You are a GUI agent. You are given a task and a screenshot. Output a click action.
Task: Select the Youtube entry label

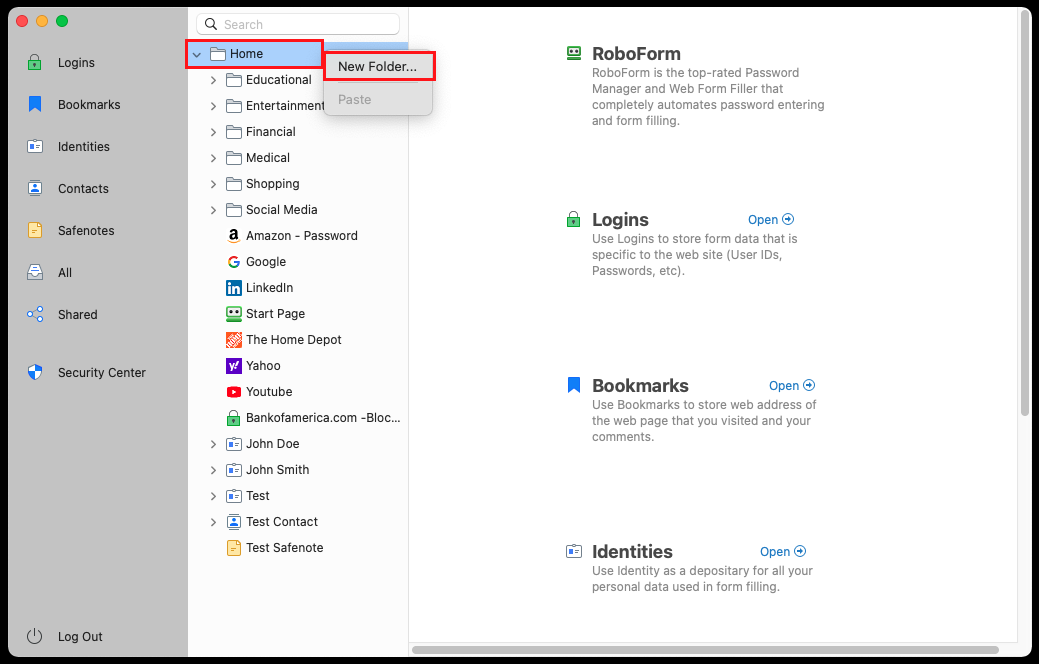[269, 392]
